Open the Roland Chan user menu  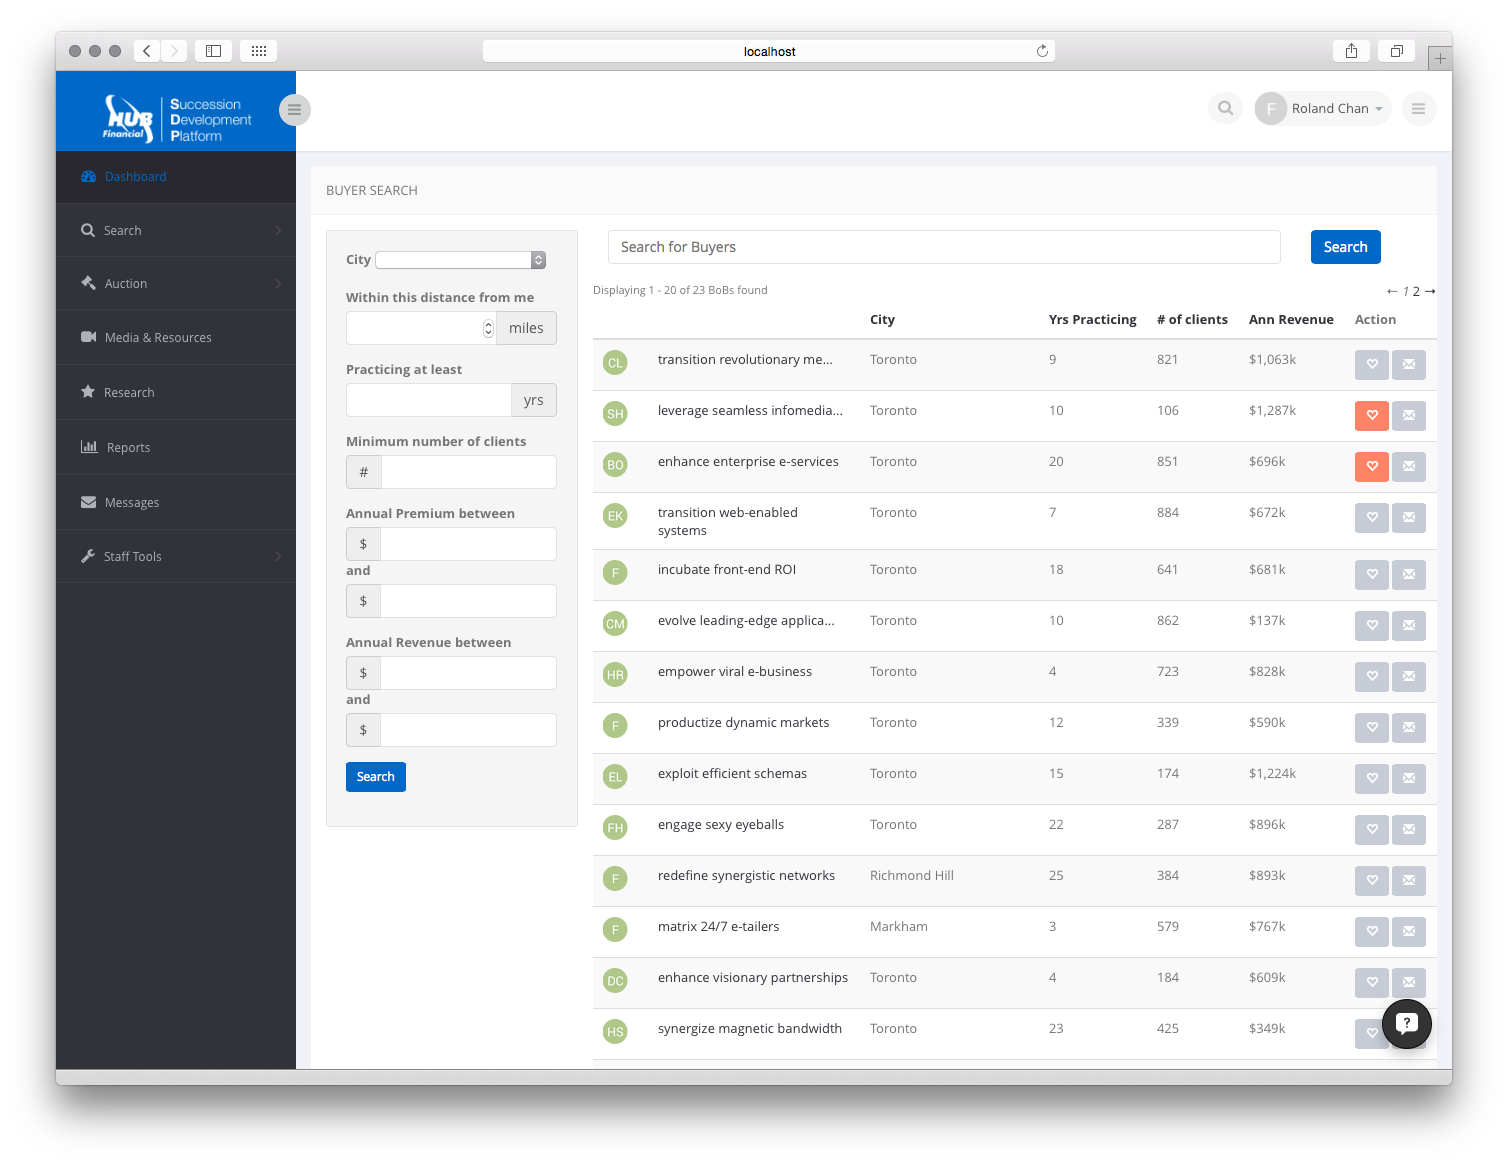[x=1322, y=108]
